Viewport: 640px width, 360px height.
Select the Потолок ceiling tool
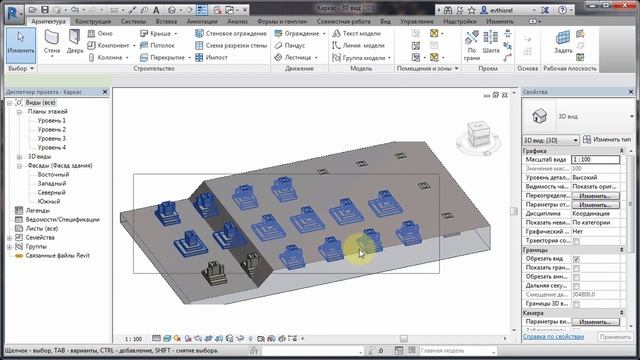point(158,45)
